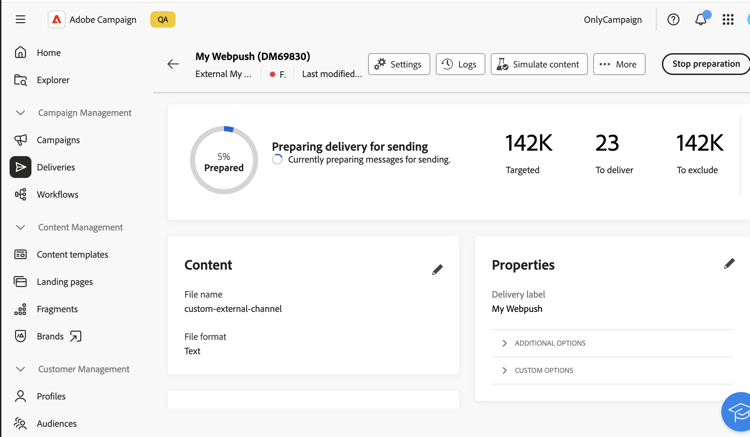Screen dimensions: 750x437
Task: Open the Explorer menu item
Action: point(53,80)
